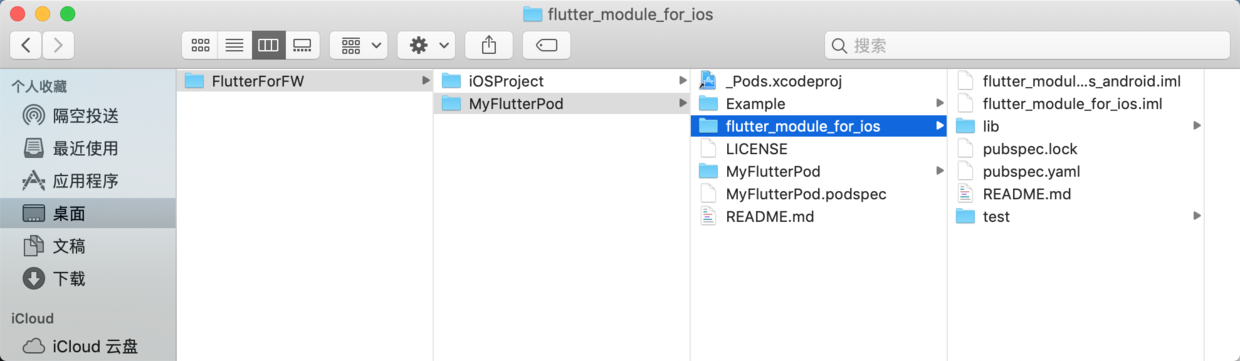Open 最近使用 in the sidebar
This screenshot has width=1240, height=361.
pyautogui.click(x=87, y=148)
